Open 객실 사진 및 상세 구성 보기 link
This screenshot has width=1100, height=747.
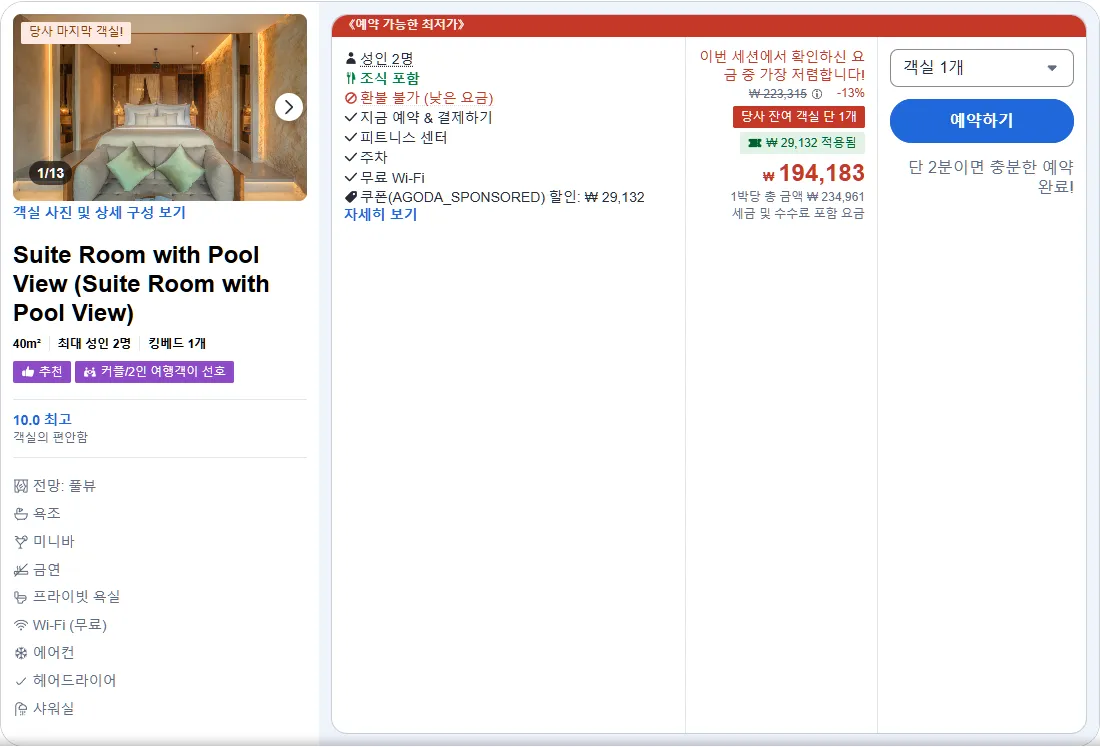coord(100,213)
